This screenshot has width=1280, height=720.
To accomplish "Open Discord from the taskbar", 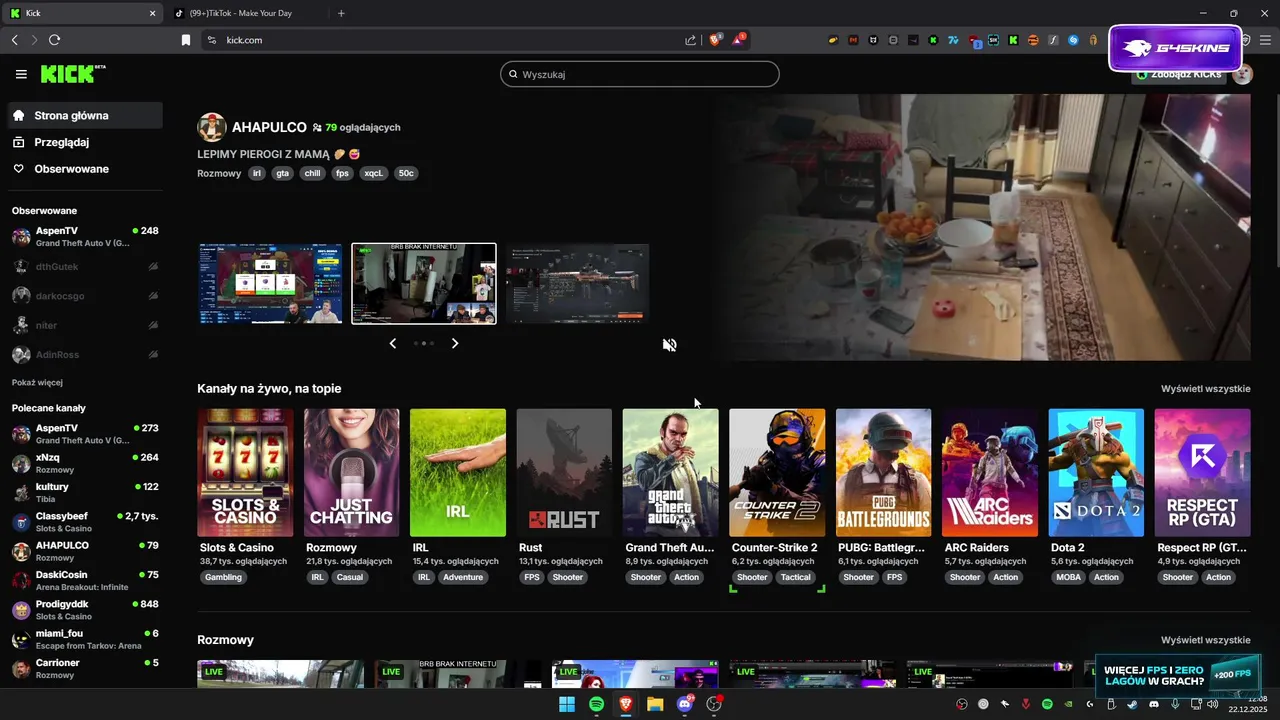I will [x=685, y=704].
